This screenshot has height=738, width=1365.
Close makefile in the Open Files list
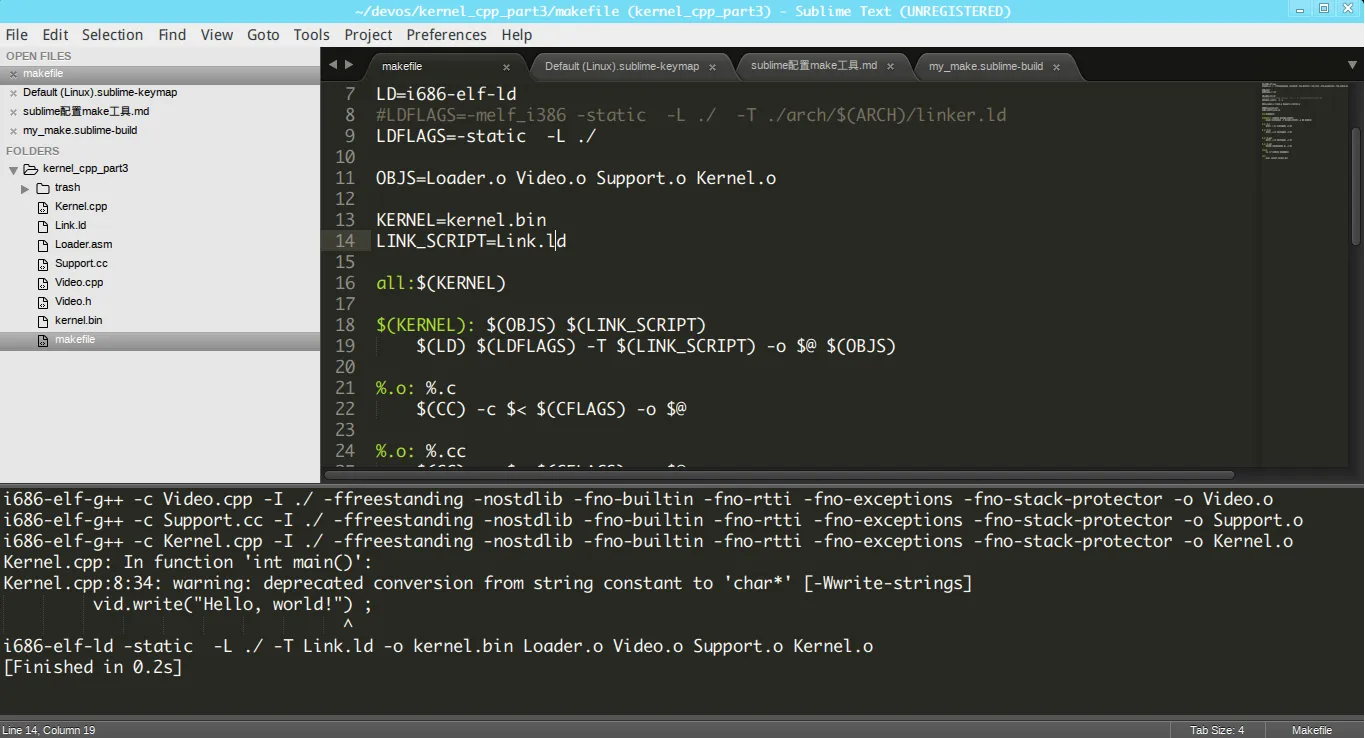(x=12, y=74)
